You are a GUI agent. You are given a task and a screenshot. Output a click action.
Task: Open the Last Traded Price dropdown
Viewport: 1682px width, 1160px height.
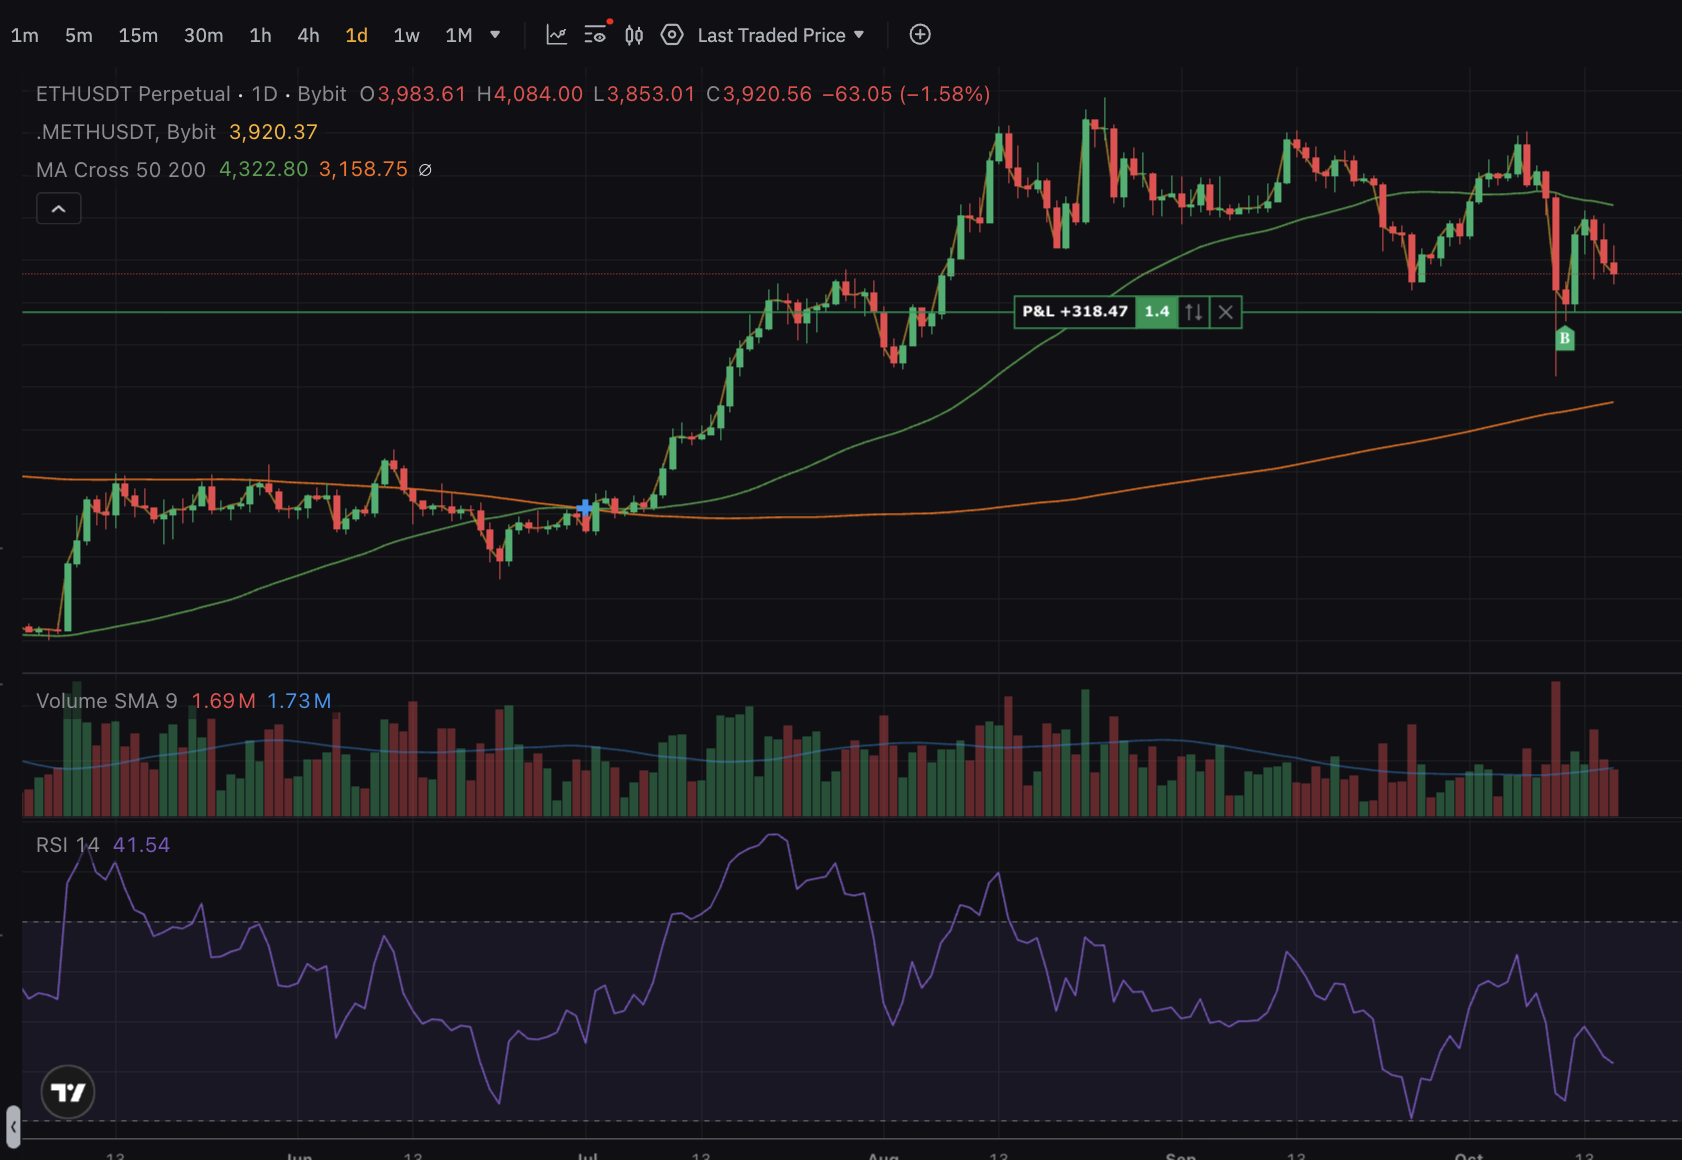780,35
